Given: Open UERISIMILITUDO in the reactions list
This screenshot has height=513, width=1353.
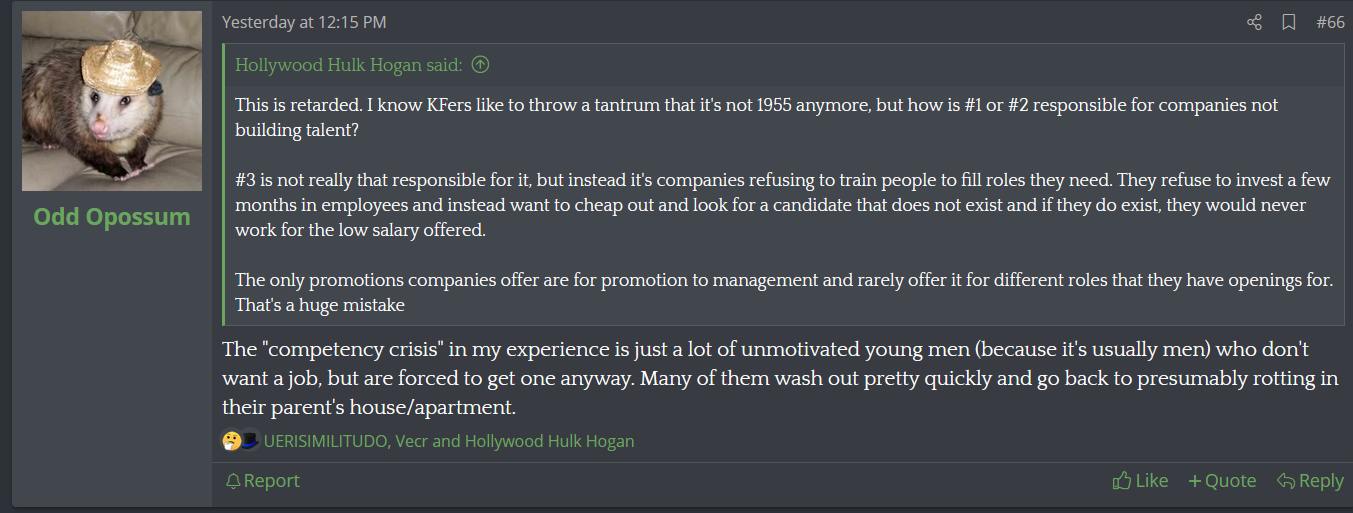Looking at the screenshot, I should pos(325,441).
